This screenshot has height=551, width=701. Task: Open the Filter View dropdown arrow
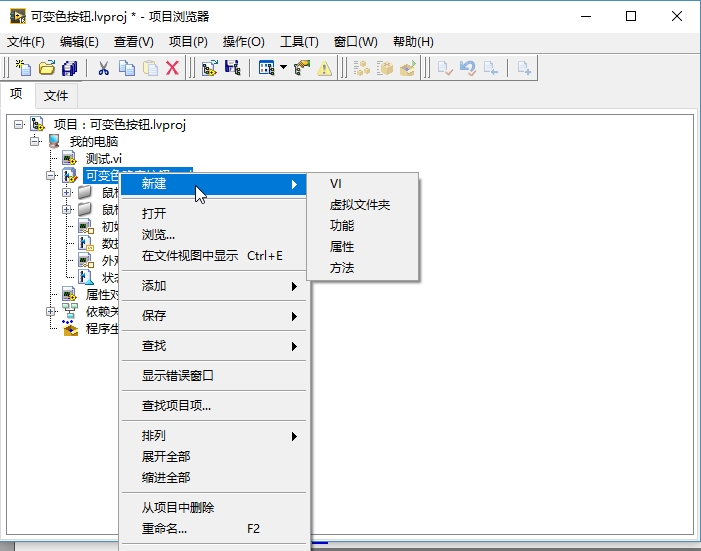[283, 68]
